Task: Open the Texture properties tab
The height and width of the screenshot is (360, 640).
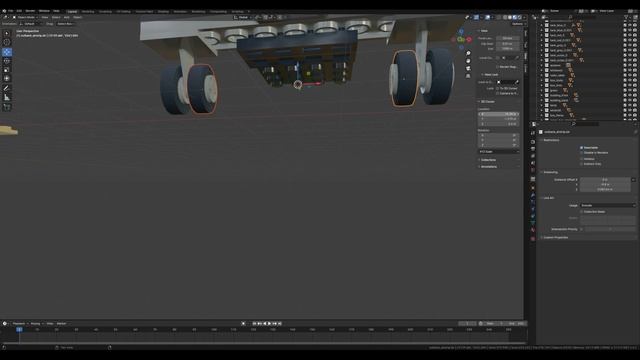Action: point(533,239)
